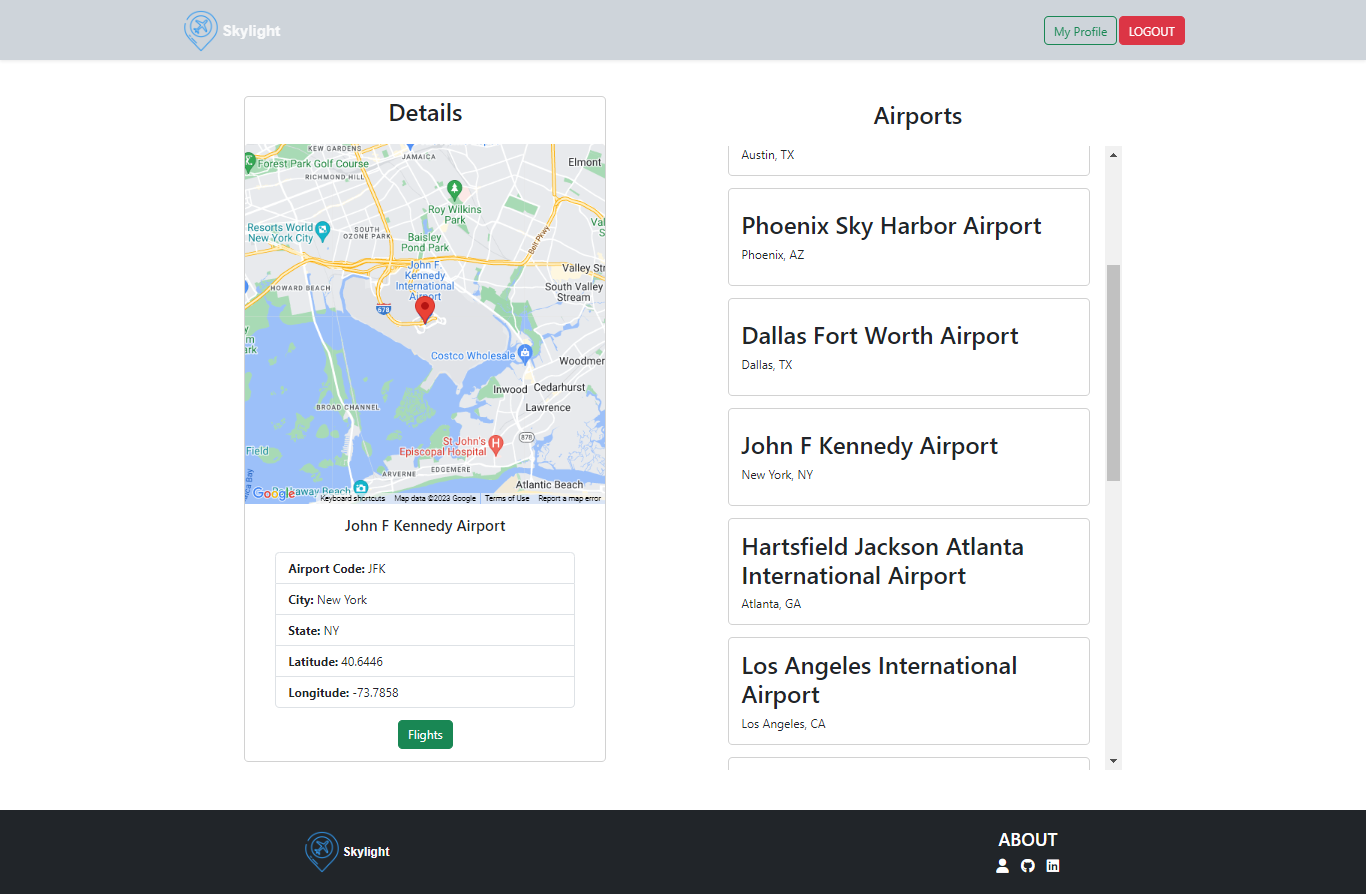Click the Airport Code: JFK row
This screenshot has width=1366, height=894.
(425, 568)
